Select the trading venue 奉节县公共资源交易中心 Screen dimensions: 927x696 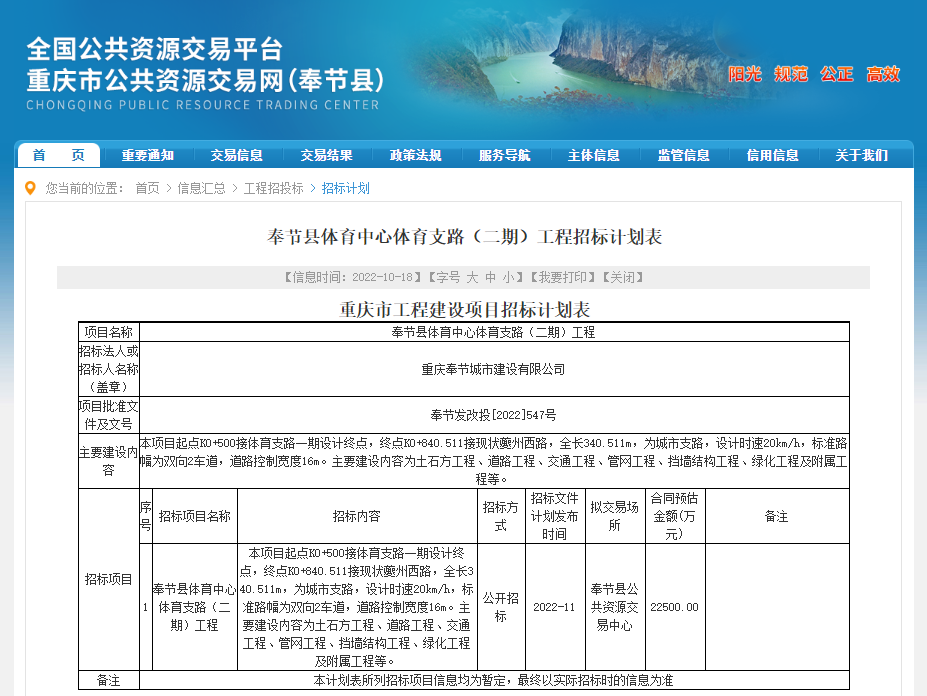[615, 607]
